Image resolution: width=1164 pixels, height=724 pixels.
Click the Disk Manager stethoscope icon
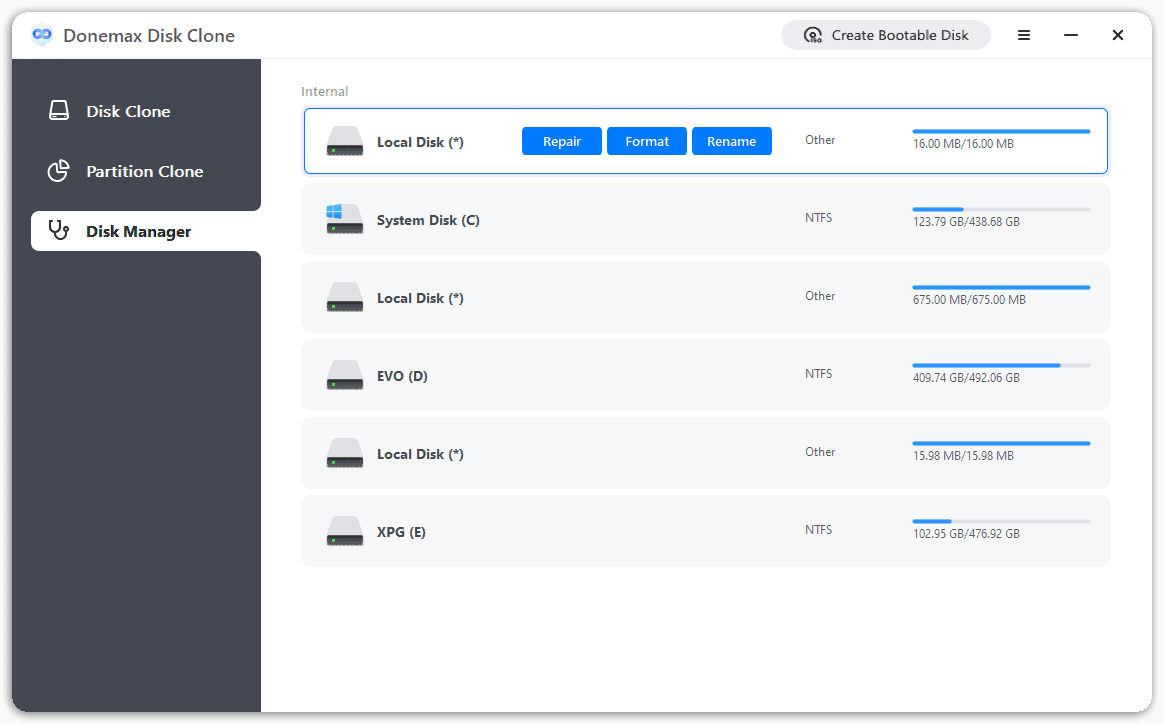[59, 231]
